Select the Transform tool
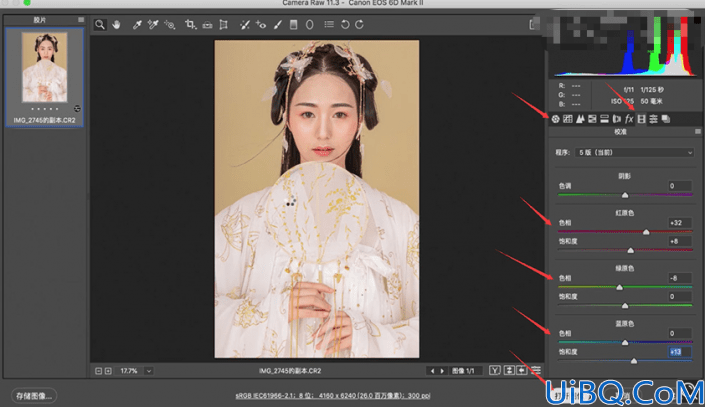This screenshot has height=407, width=705. point(223,24)
